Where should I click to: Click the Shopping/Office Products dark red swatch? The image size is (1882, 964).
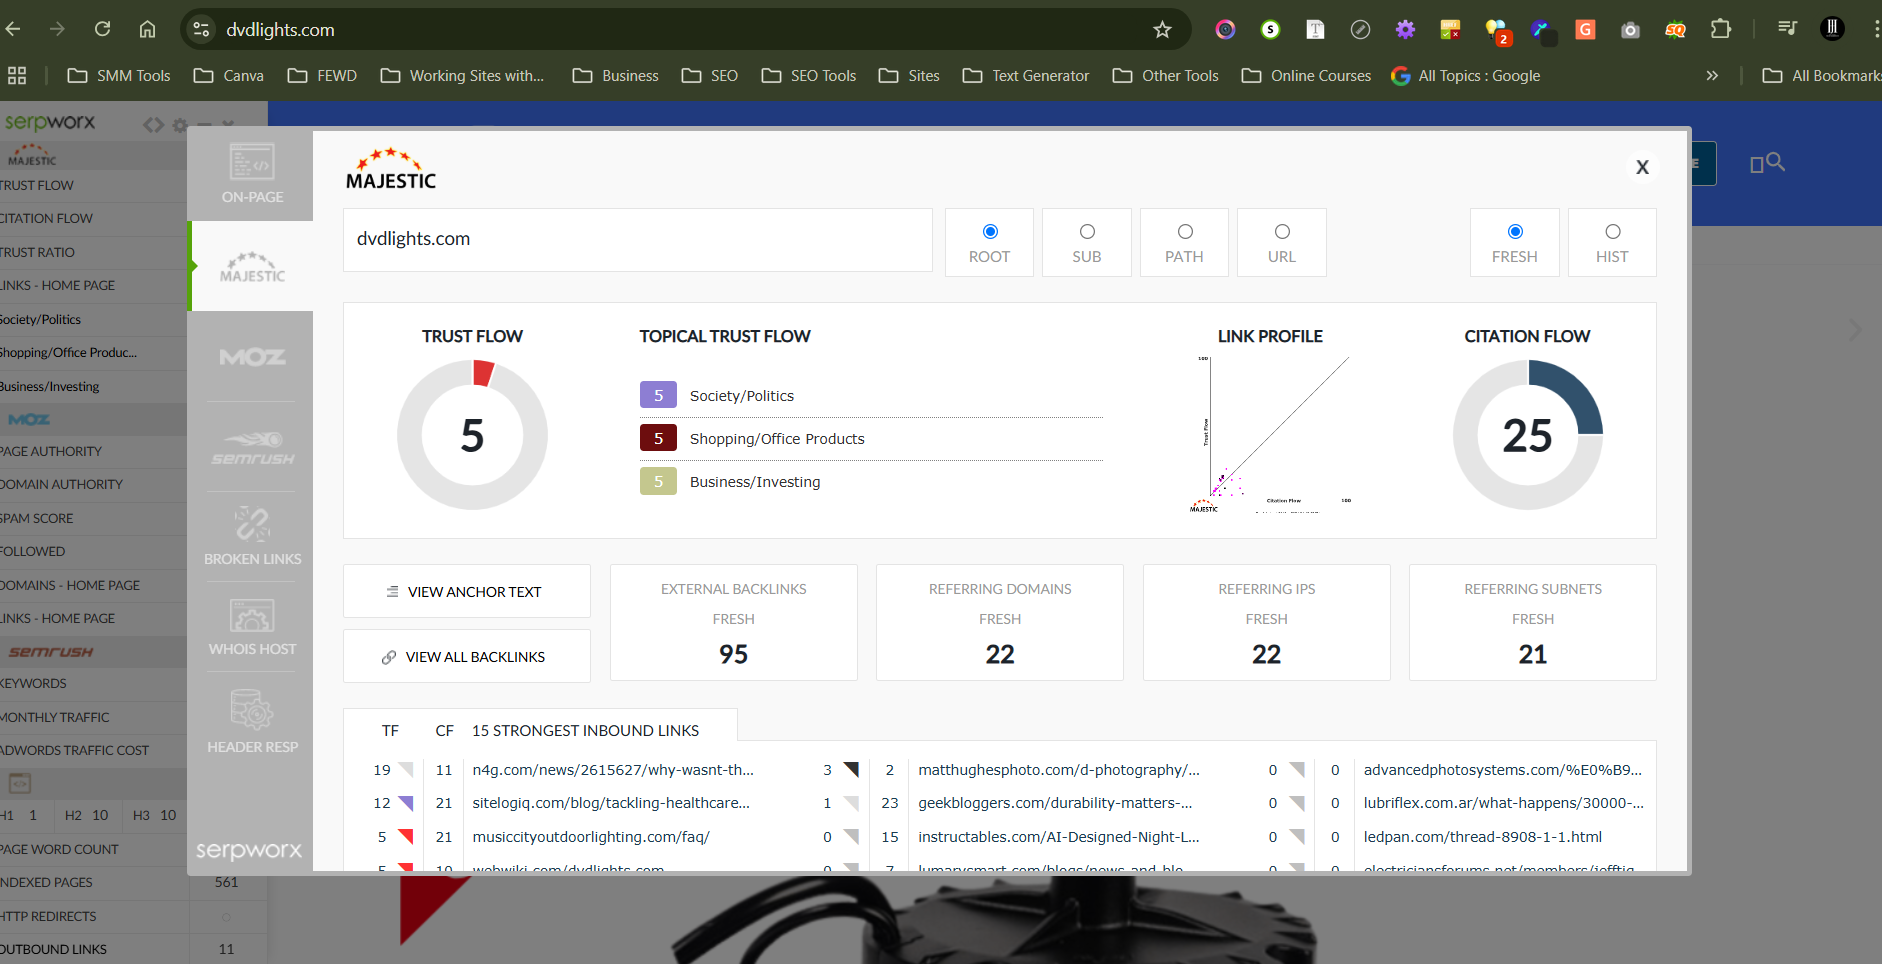tap(658, 438)
